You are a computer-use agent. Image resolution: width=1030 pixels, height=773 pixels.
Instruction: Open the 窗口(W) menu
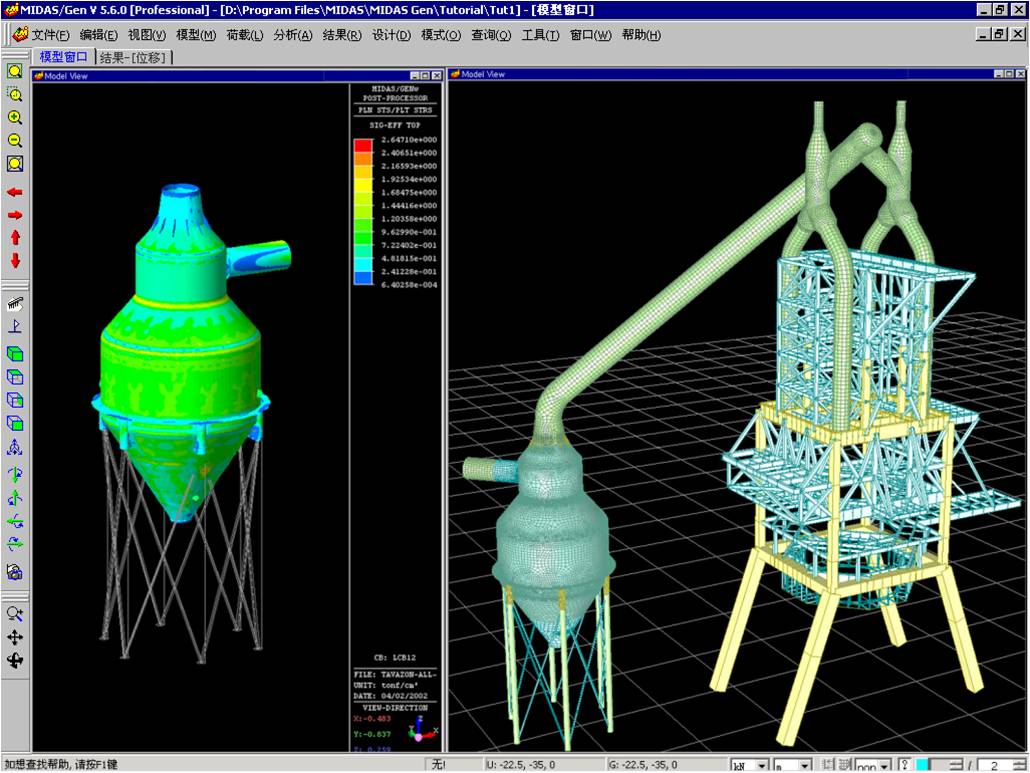(x=591, y=35)
